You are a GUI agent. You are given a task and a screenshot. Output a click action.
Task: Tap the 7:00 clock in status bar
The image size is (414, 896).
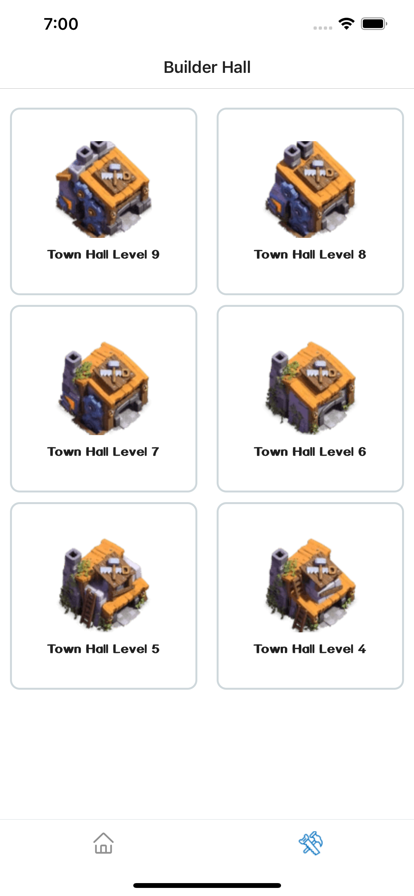click(61, 24)
